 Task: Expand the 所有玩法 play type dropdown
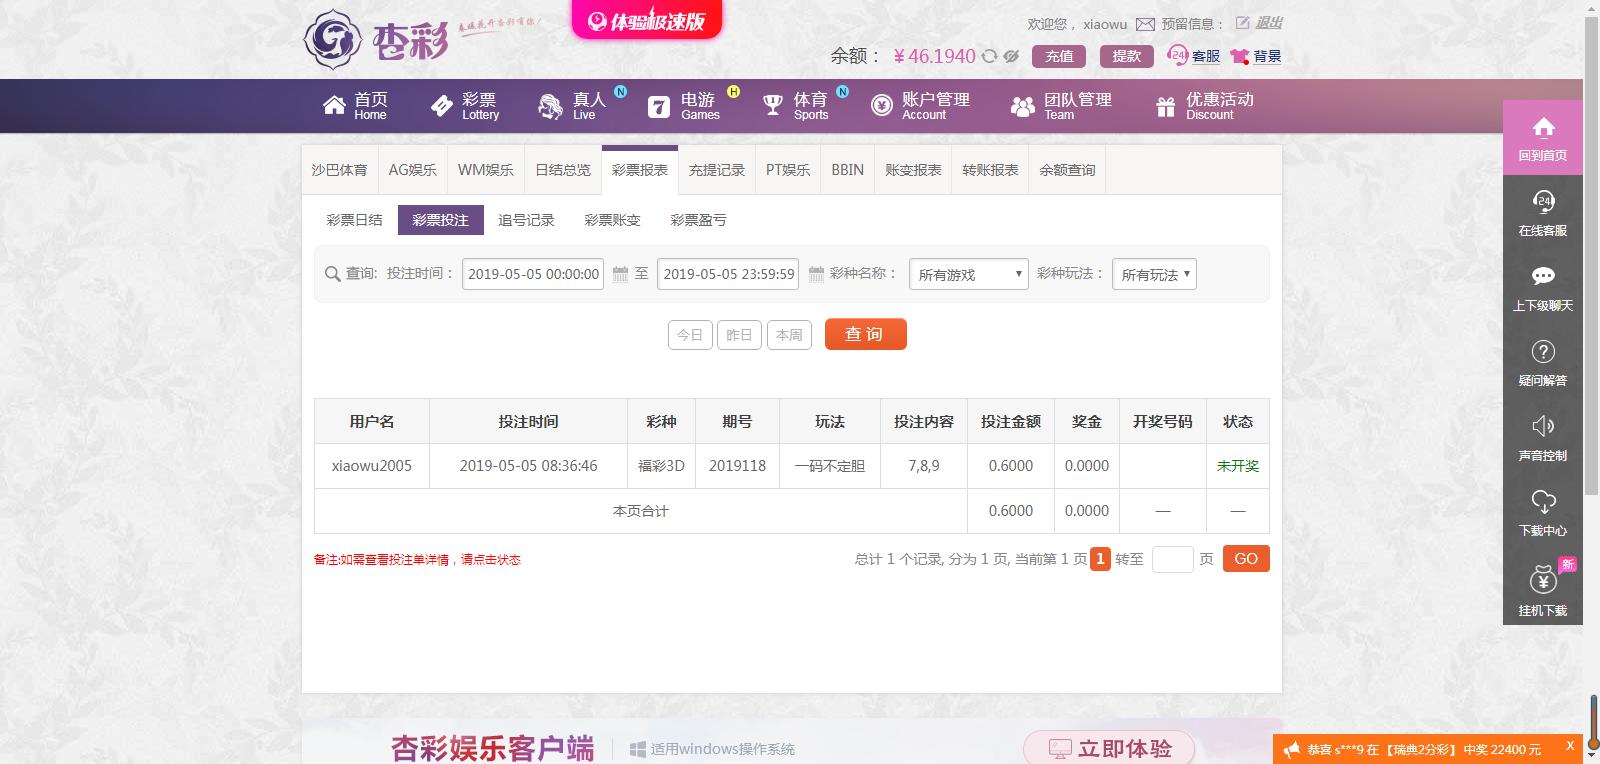coord(1153,274)
